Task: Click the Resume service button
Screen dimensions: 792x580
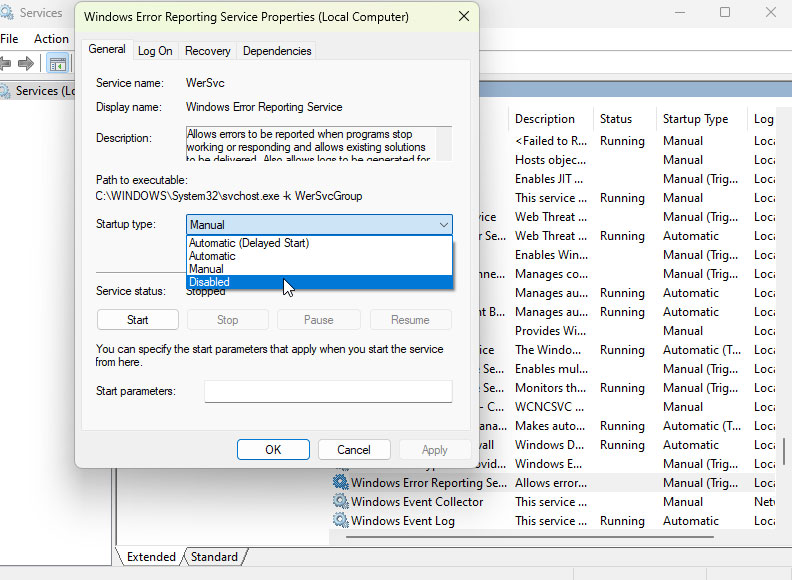Action: coord(410,320)
